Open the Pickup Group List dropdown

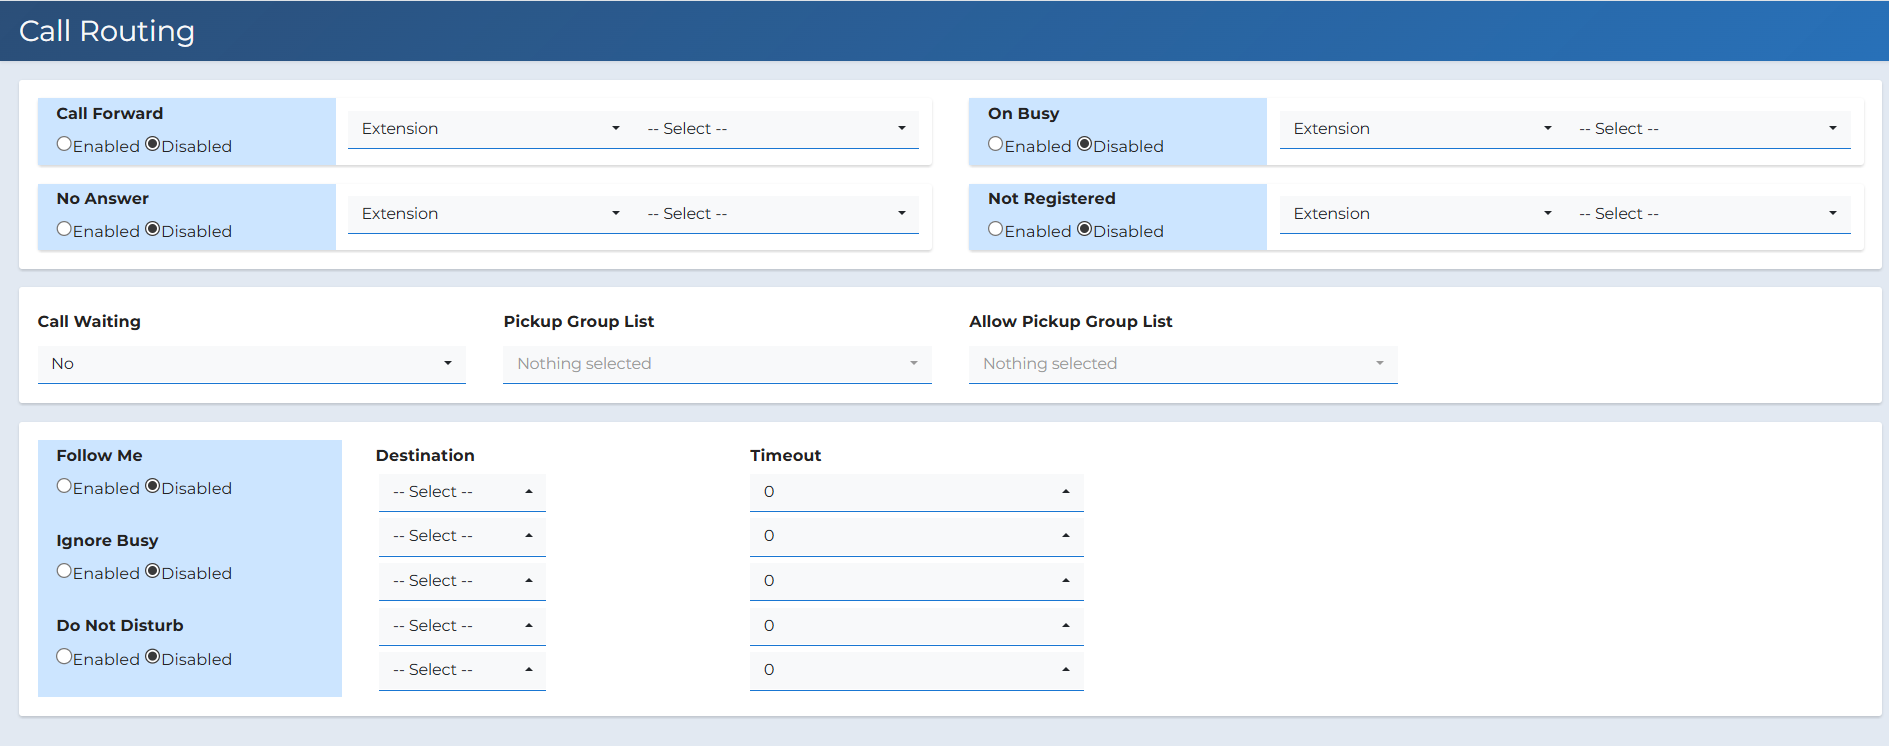coord(716,364)
